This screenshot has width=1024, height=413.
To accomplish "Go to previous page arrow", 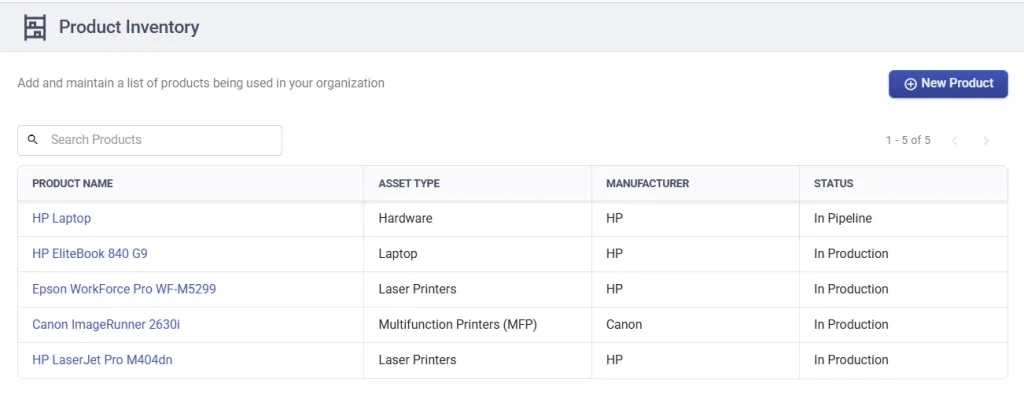I will click(x=955, y=140).
